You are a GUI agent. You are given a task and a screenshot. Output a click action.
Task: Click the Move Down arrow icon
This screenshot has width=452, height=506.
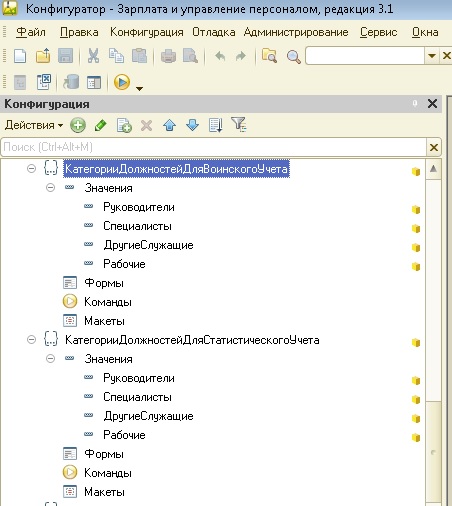(x=192, y=125)
